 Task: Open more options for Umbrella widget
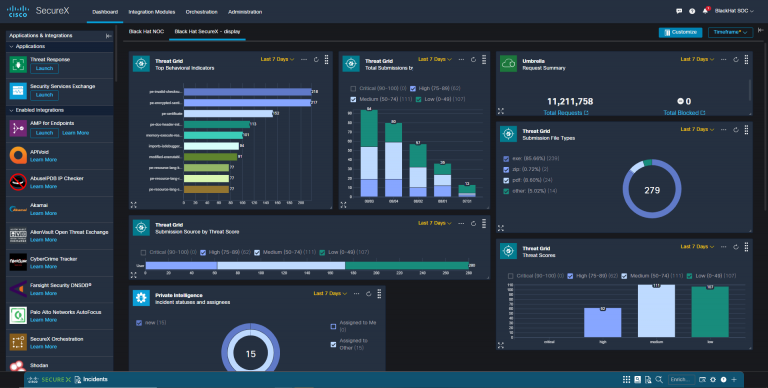point(723,59)
